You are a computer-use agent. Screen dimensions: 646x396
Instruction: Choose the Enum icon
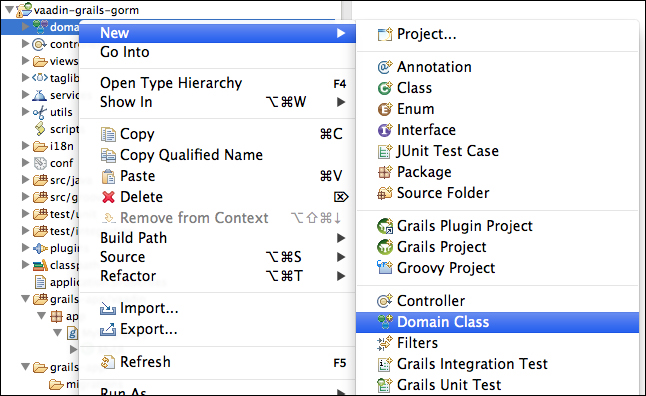point(385,109)
